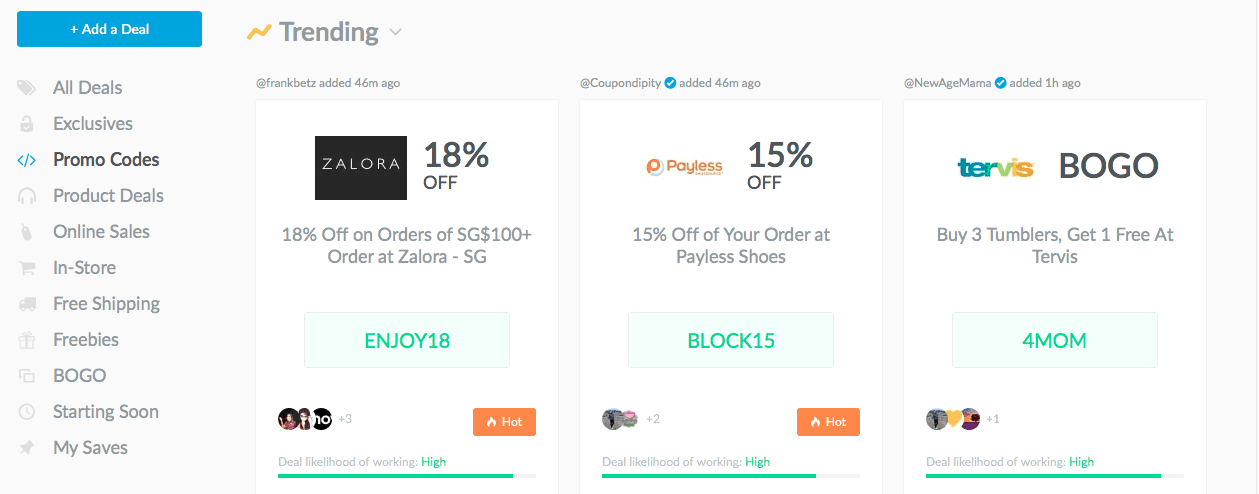1259x494 pixels.
Task: Open the @frankbetz user profile link
Action: click(x=286, y=83)
